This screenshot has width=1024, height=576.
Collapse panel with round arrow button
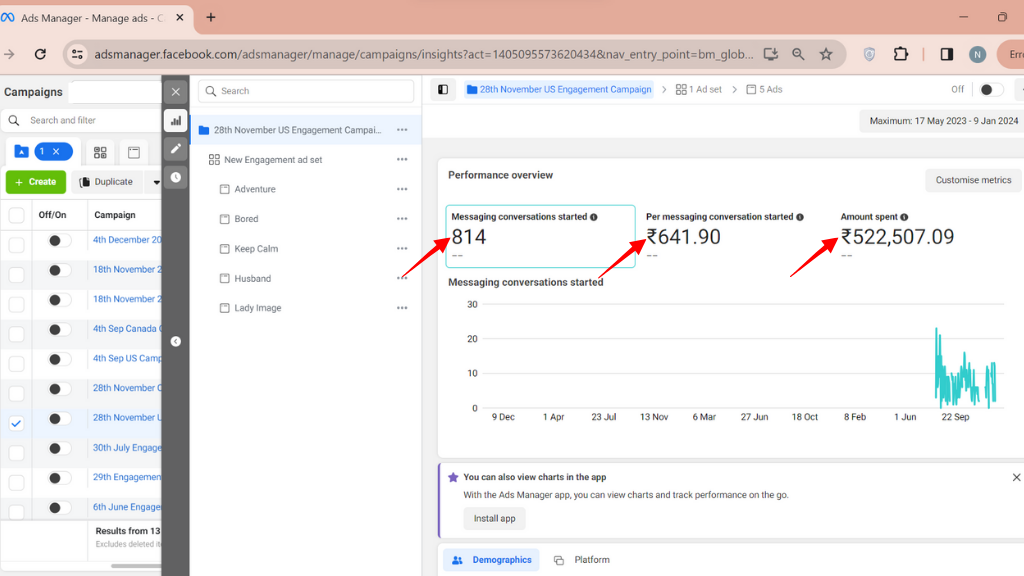(x=176, y=342)
